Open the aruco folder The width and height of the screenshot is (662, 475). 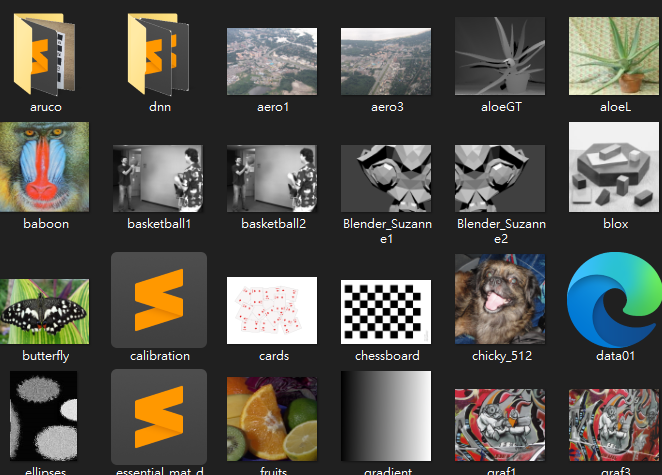pyautogui.click(x=46, y=55)
